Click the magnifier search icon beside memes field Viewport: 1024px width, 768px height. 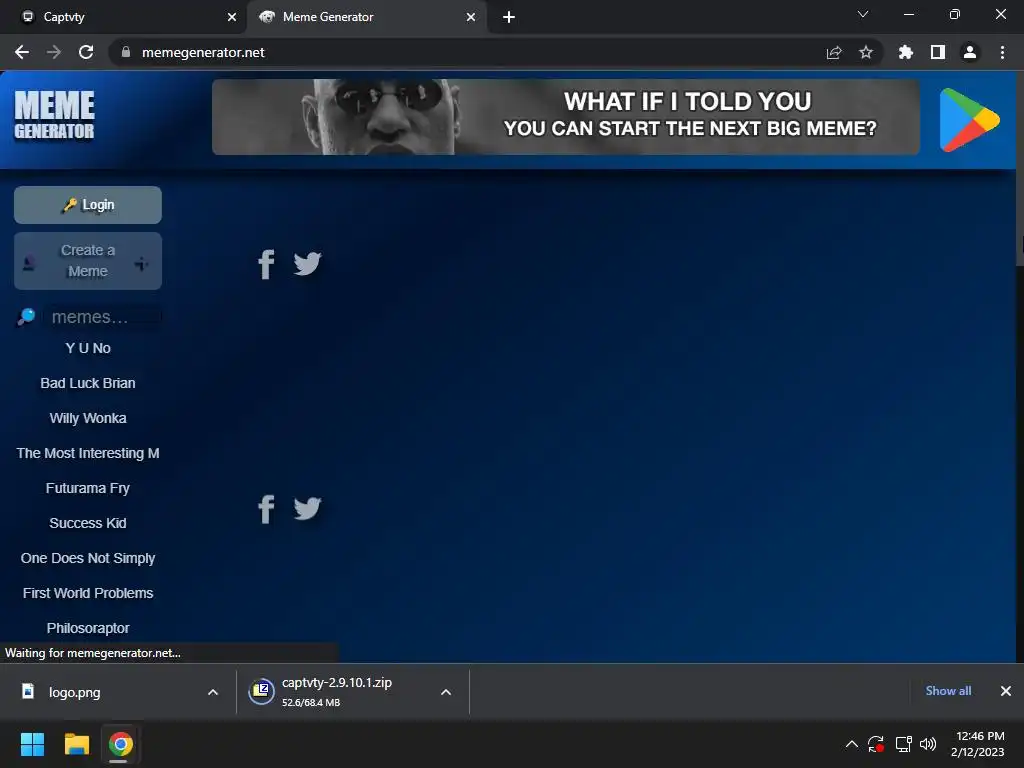point(26,317)
